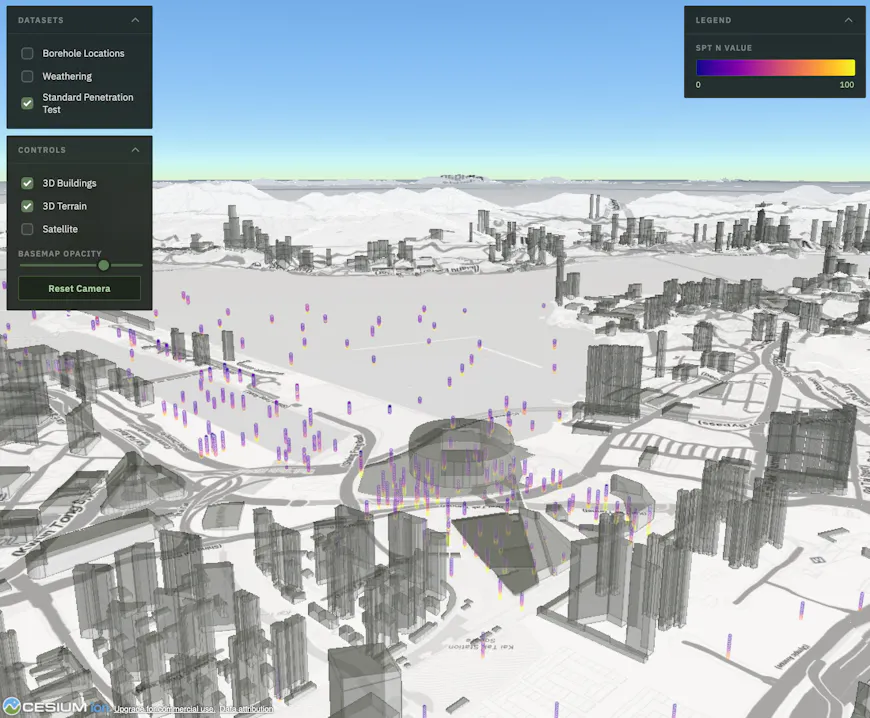Screen dimensions: 870x718
Task: Open the 'Upgrade for commercial use' link
Action: click(x=165, y=709)
